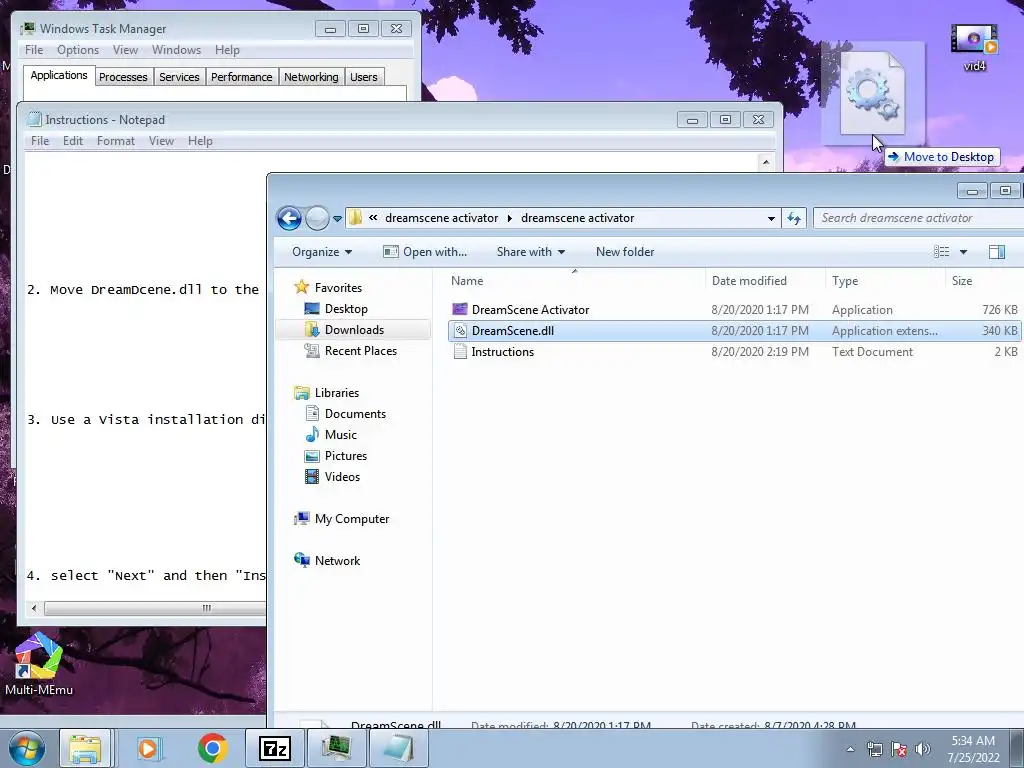The height and width of the screenshot is (768, 1024).
Task: Click the network icon in the system tray
Action: pos(874,749)
